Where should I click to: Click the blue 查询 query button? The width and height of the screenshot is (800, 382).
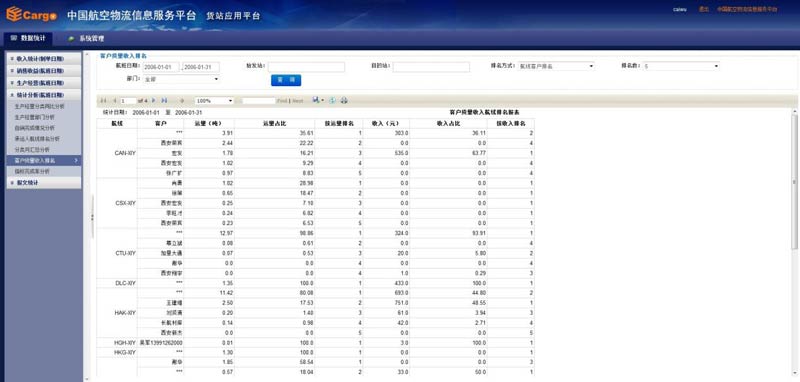286,80
